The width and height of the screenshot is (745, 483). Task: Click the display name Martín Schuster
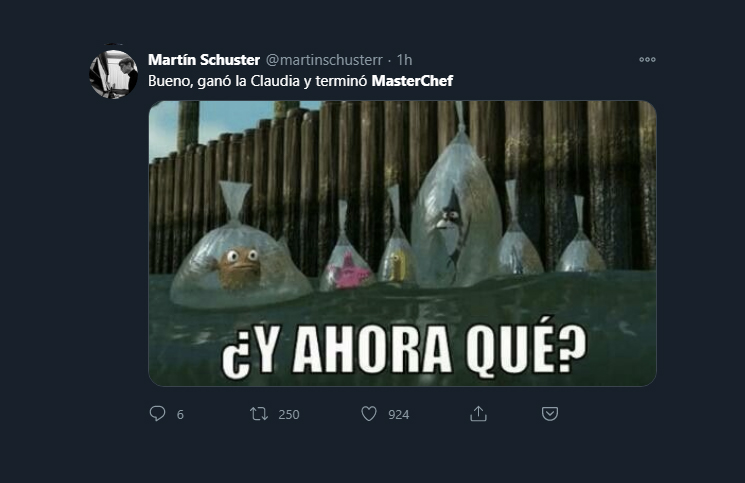click(x=204, y=60)
